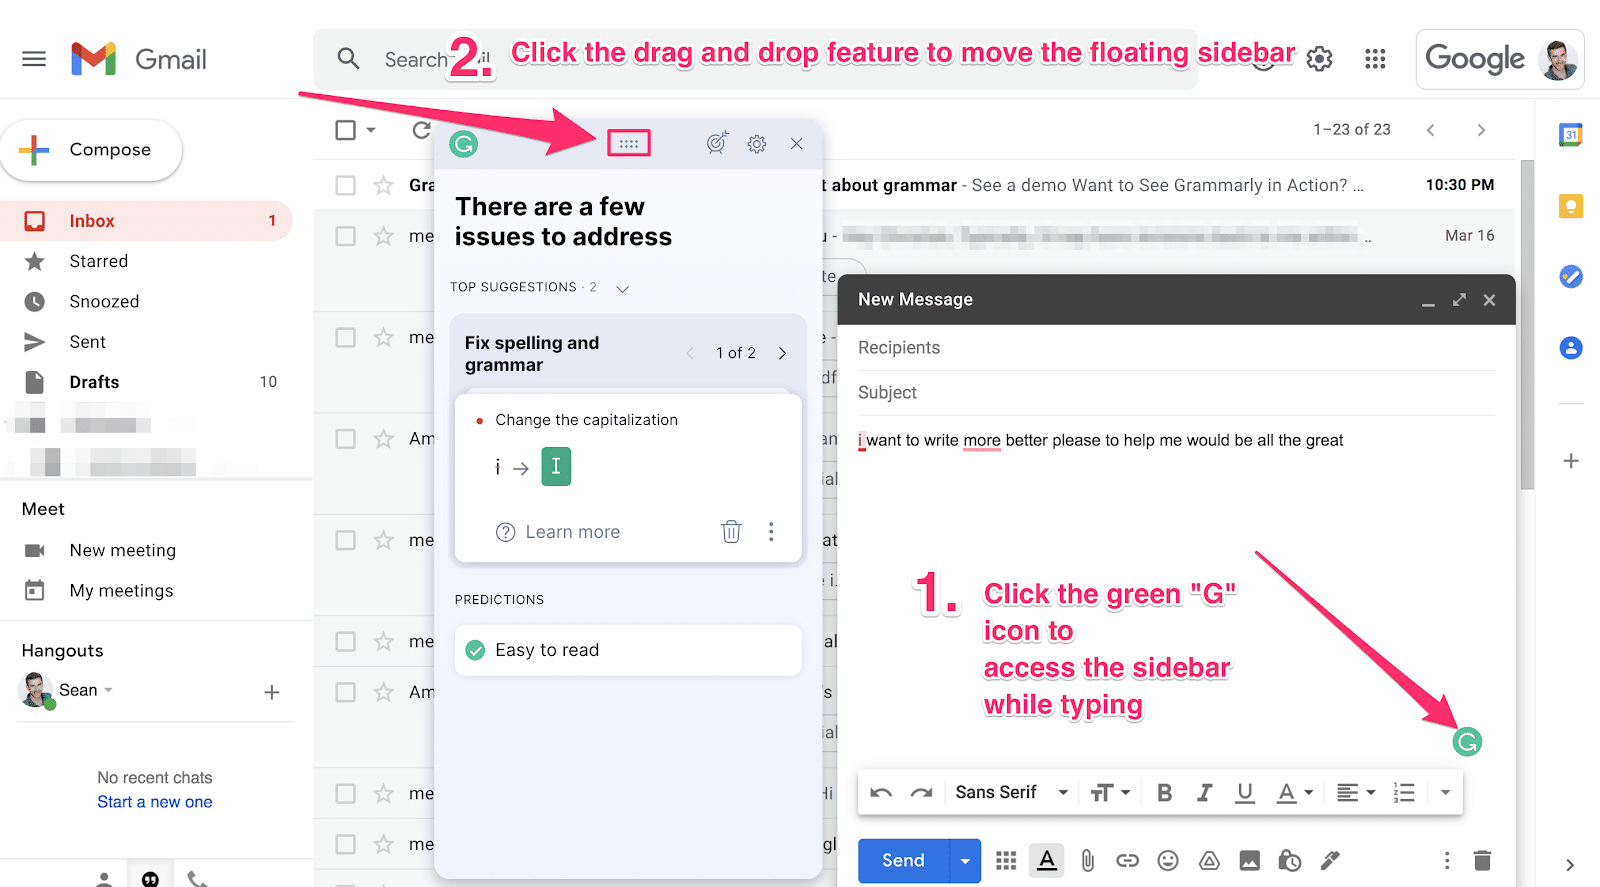The width and height of the screenshot is (1600, 887).
Task: Open the Drafts folder
Action: point(146,382)
